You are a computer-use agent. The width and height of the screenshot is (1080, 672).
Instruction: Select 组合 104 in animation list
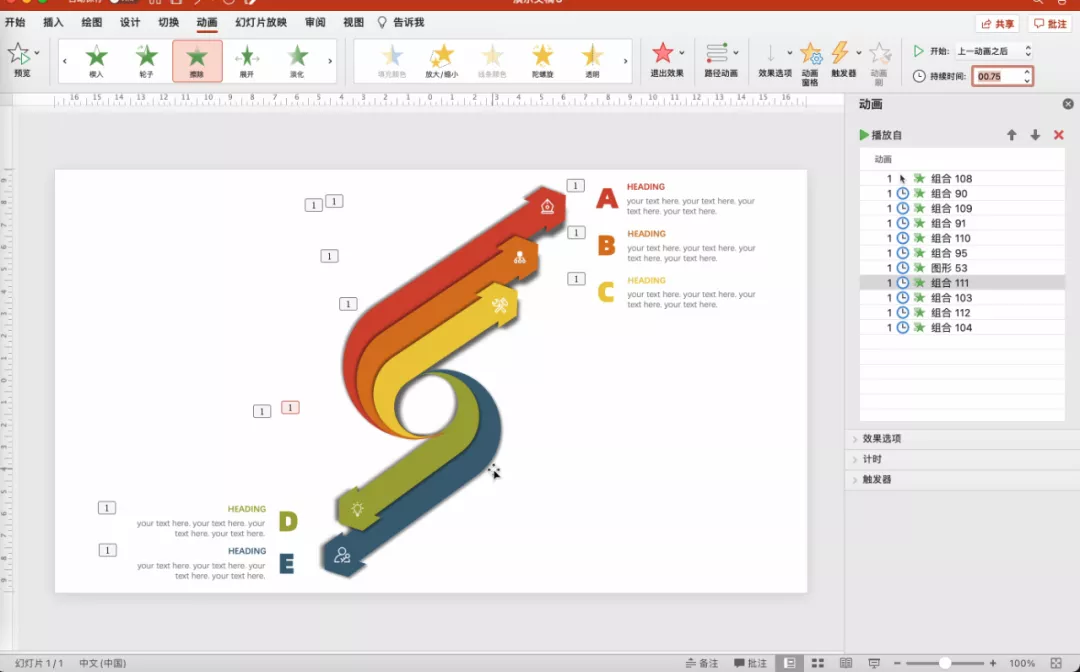coord(962,328)
